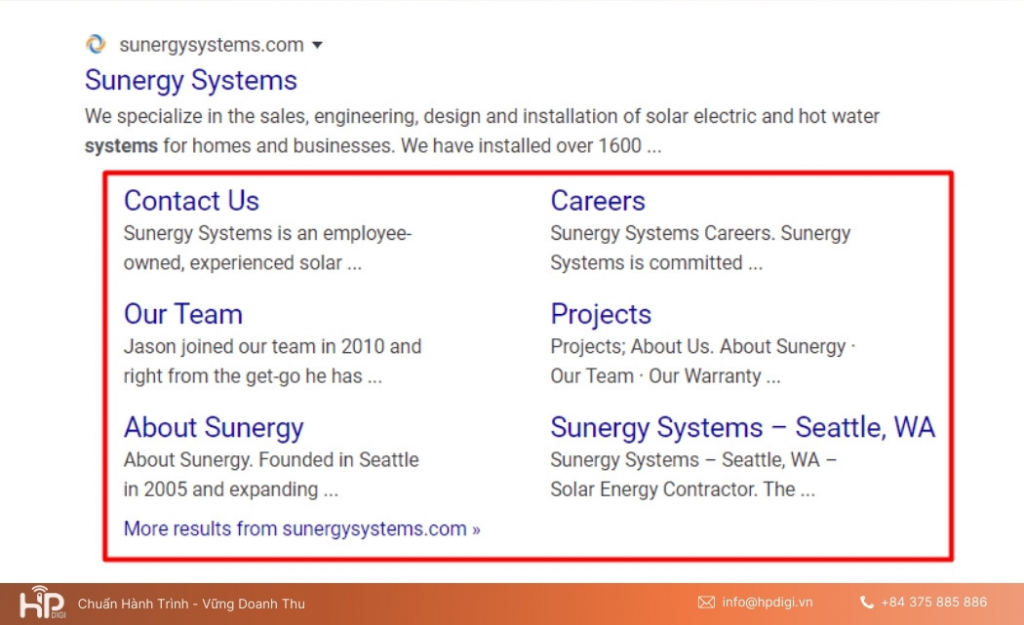Viewport: 1024px width, 625px height.
Task: Open the Sunergy Systems main result title
Action: tap(191, 80)
